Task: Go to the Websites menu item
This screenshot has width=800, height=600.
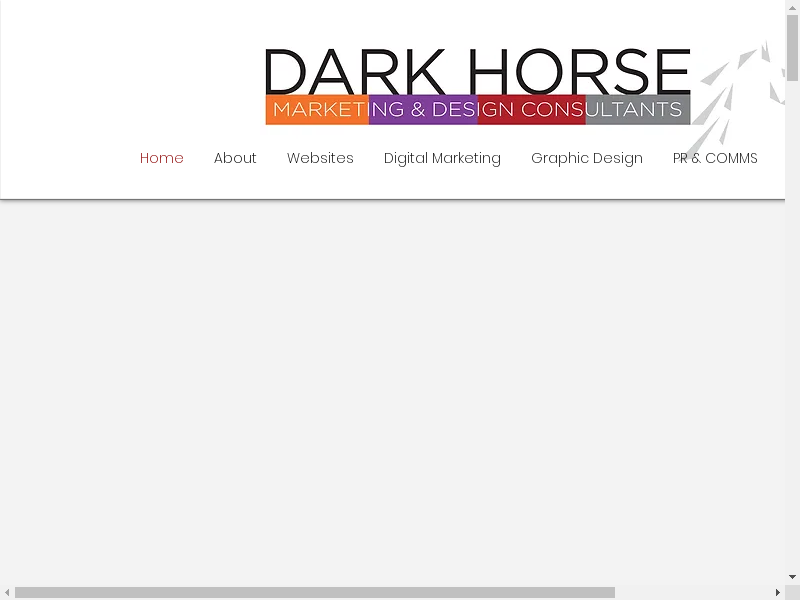Action: (320, 158)
